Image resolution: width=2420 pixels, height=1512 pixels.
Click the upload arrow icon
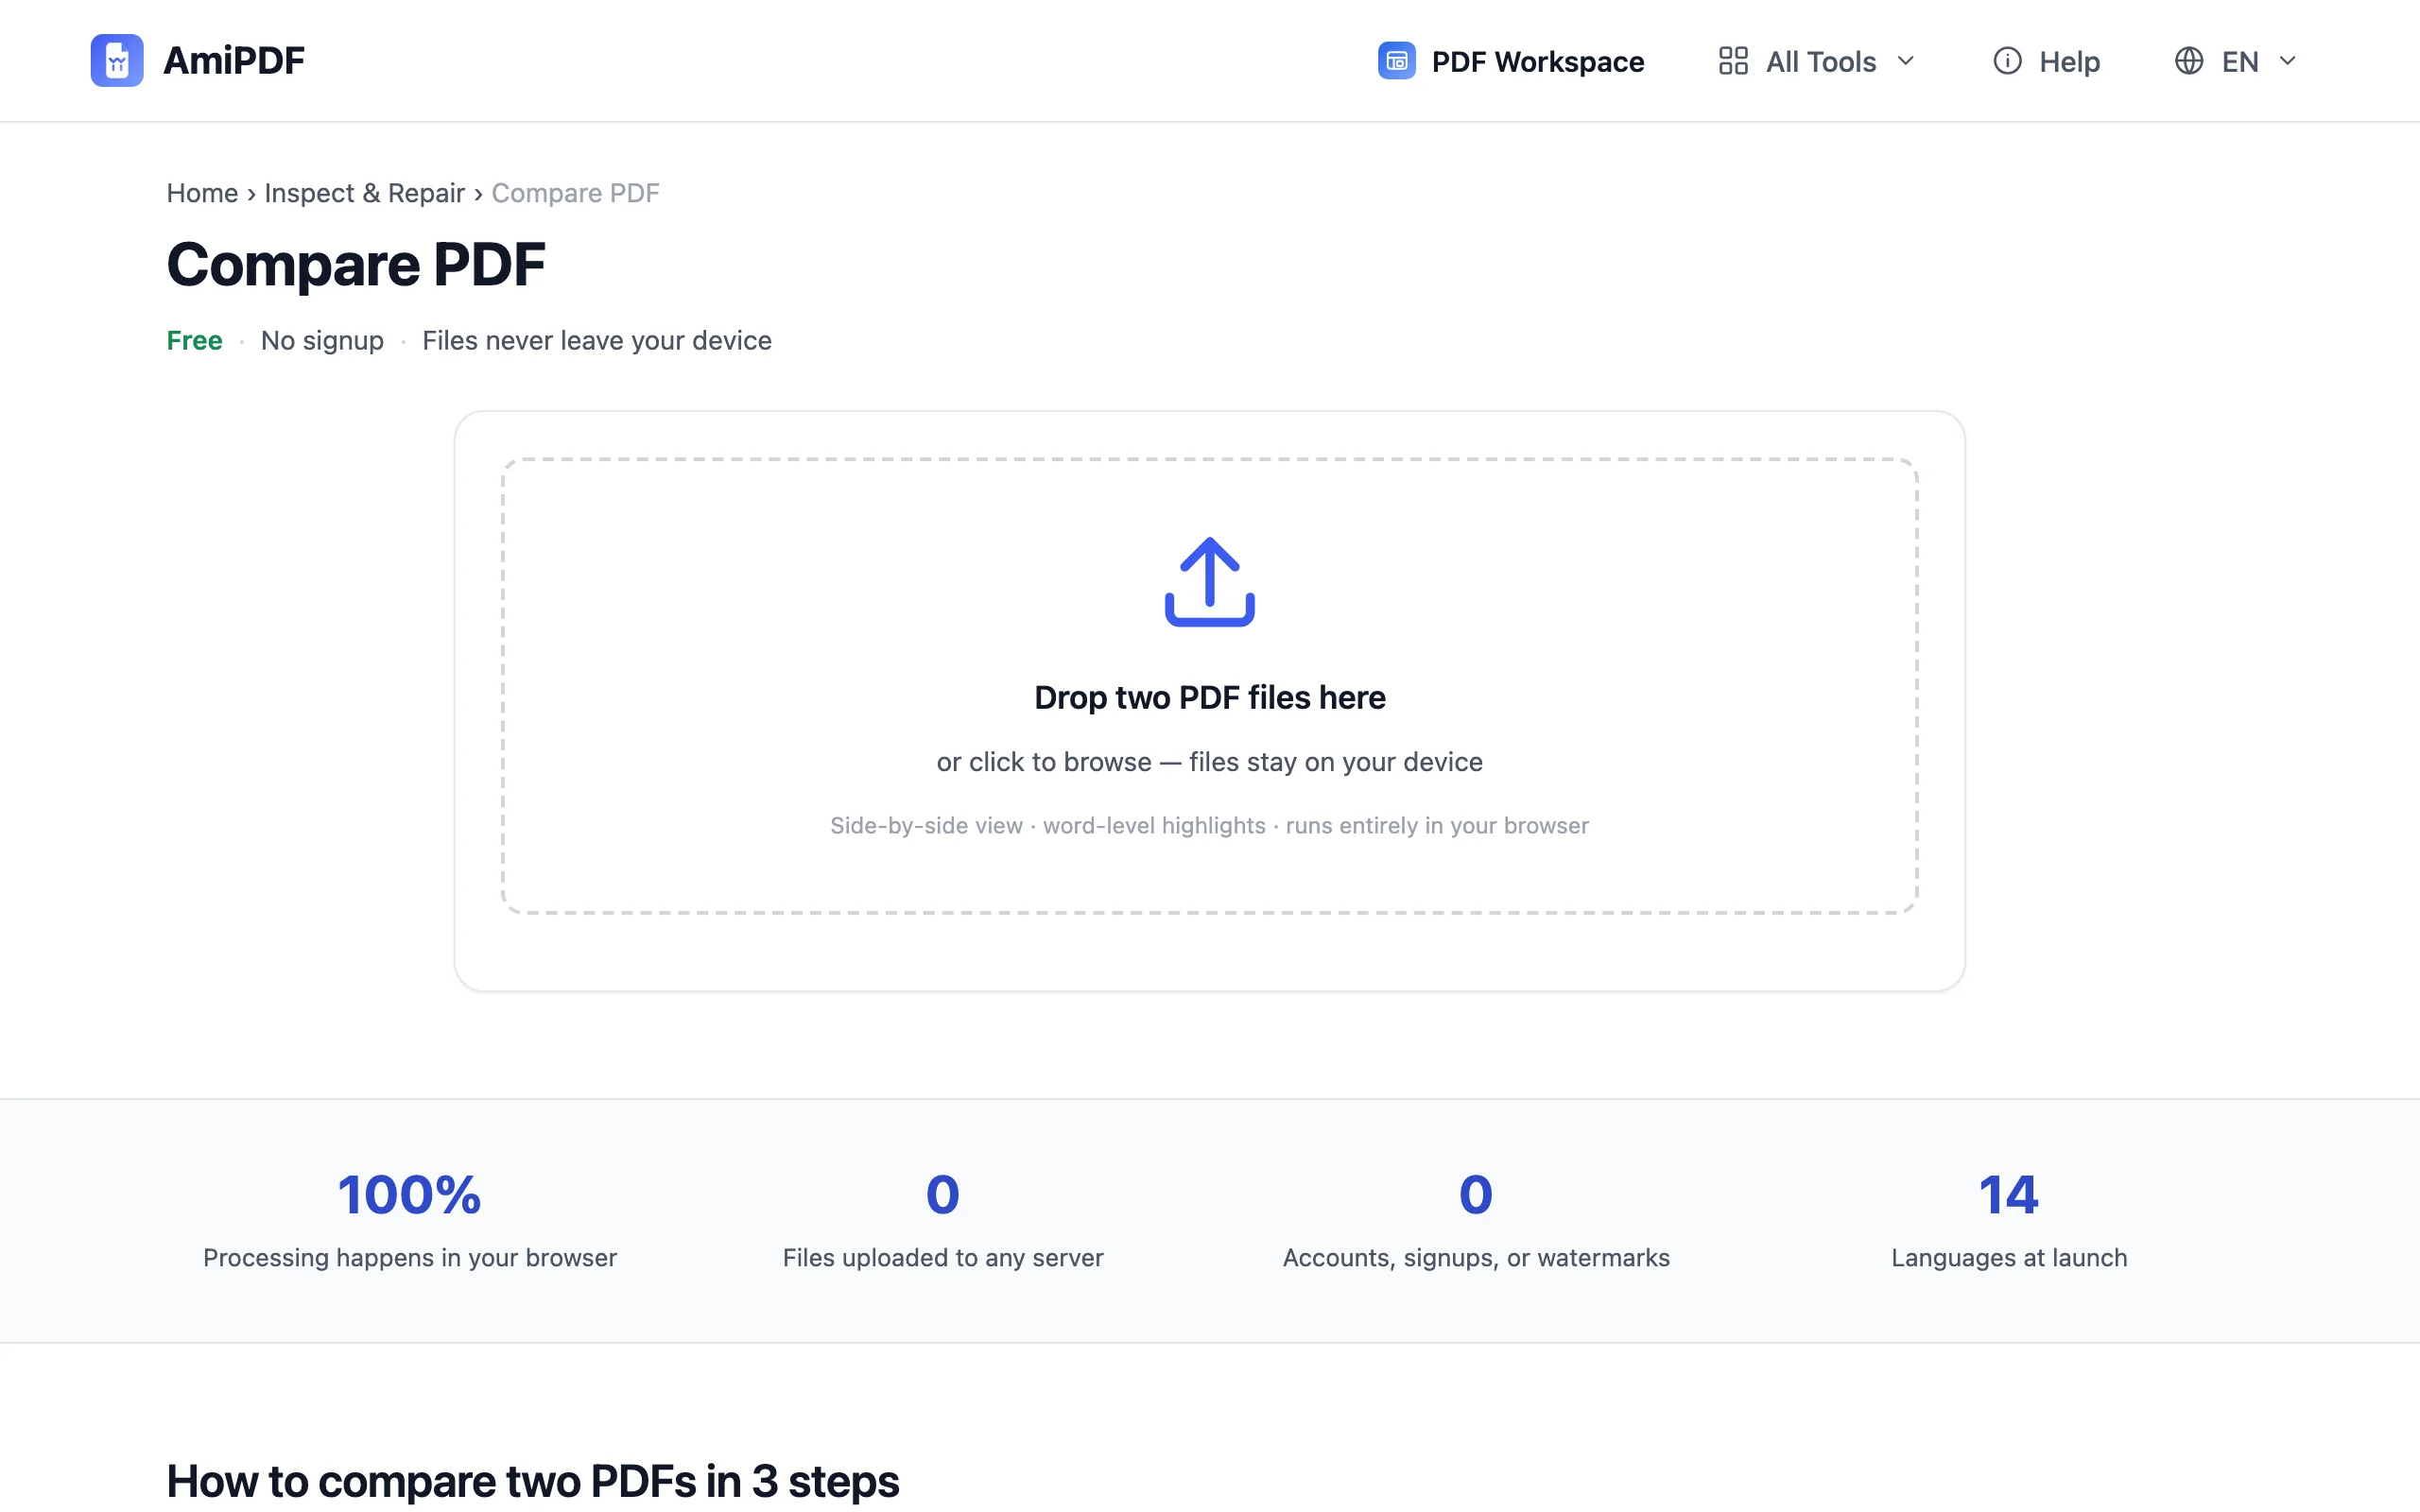click(x=1210, y=582)
